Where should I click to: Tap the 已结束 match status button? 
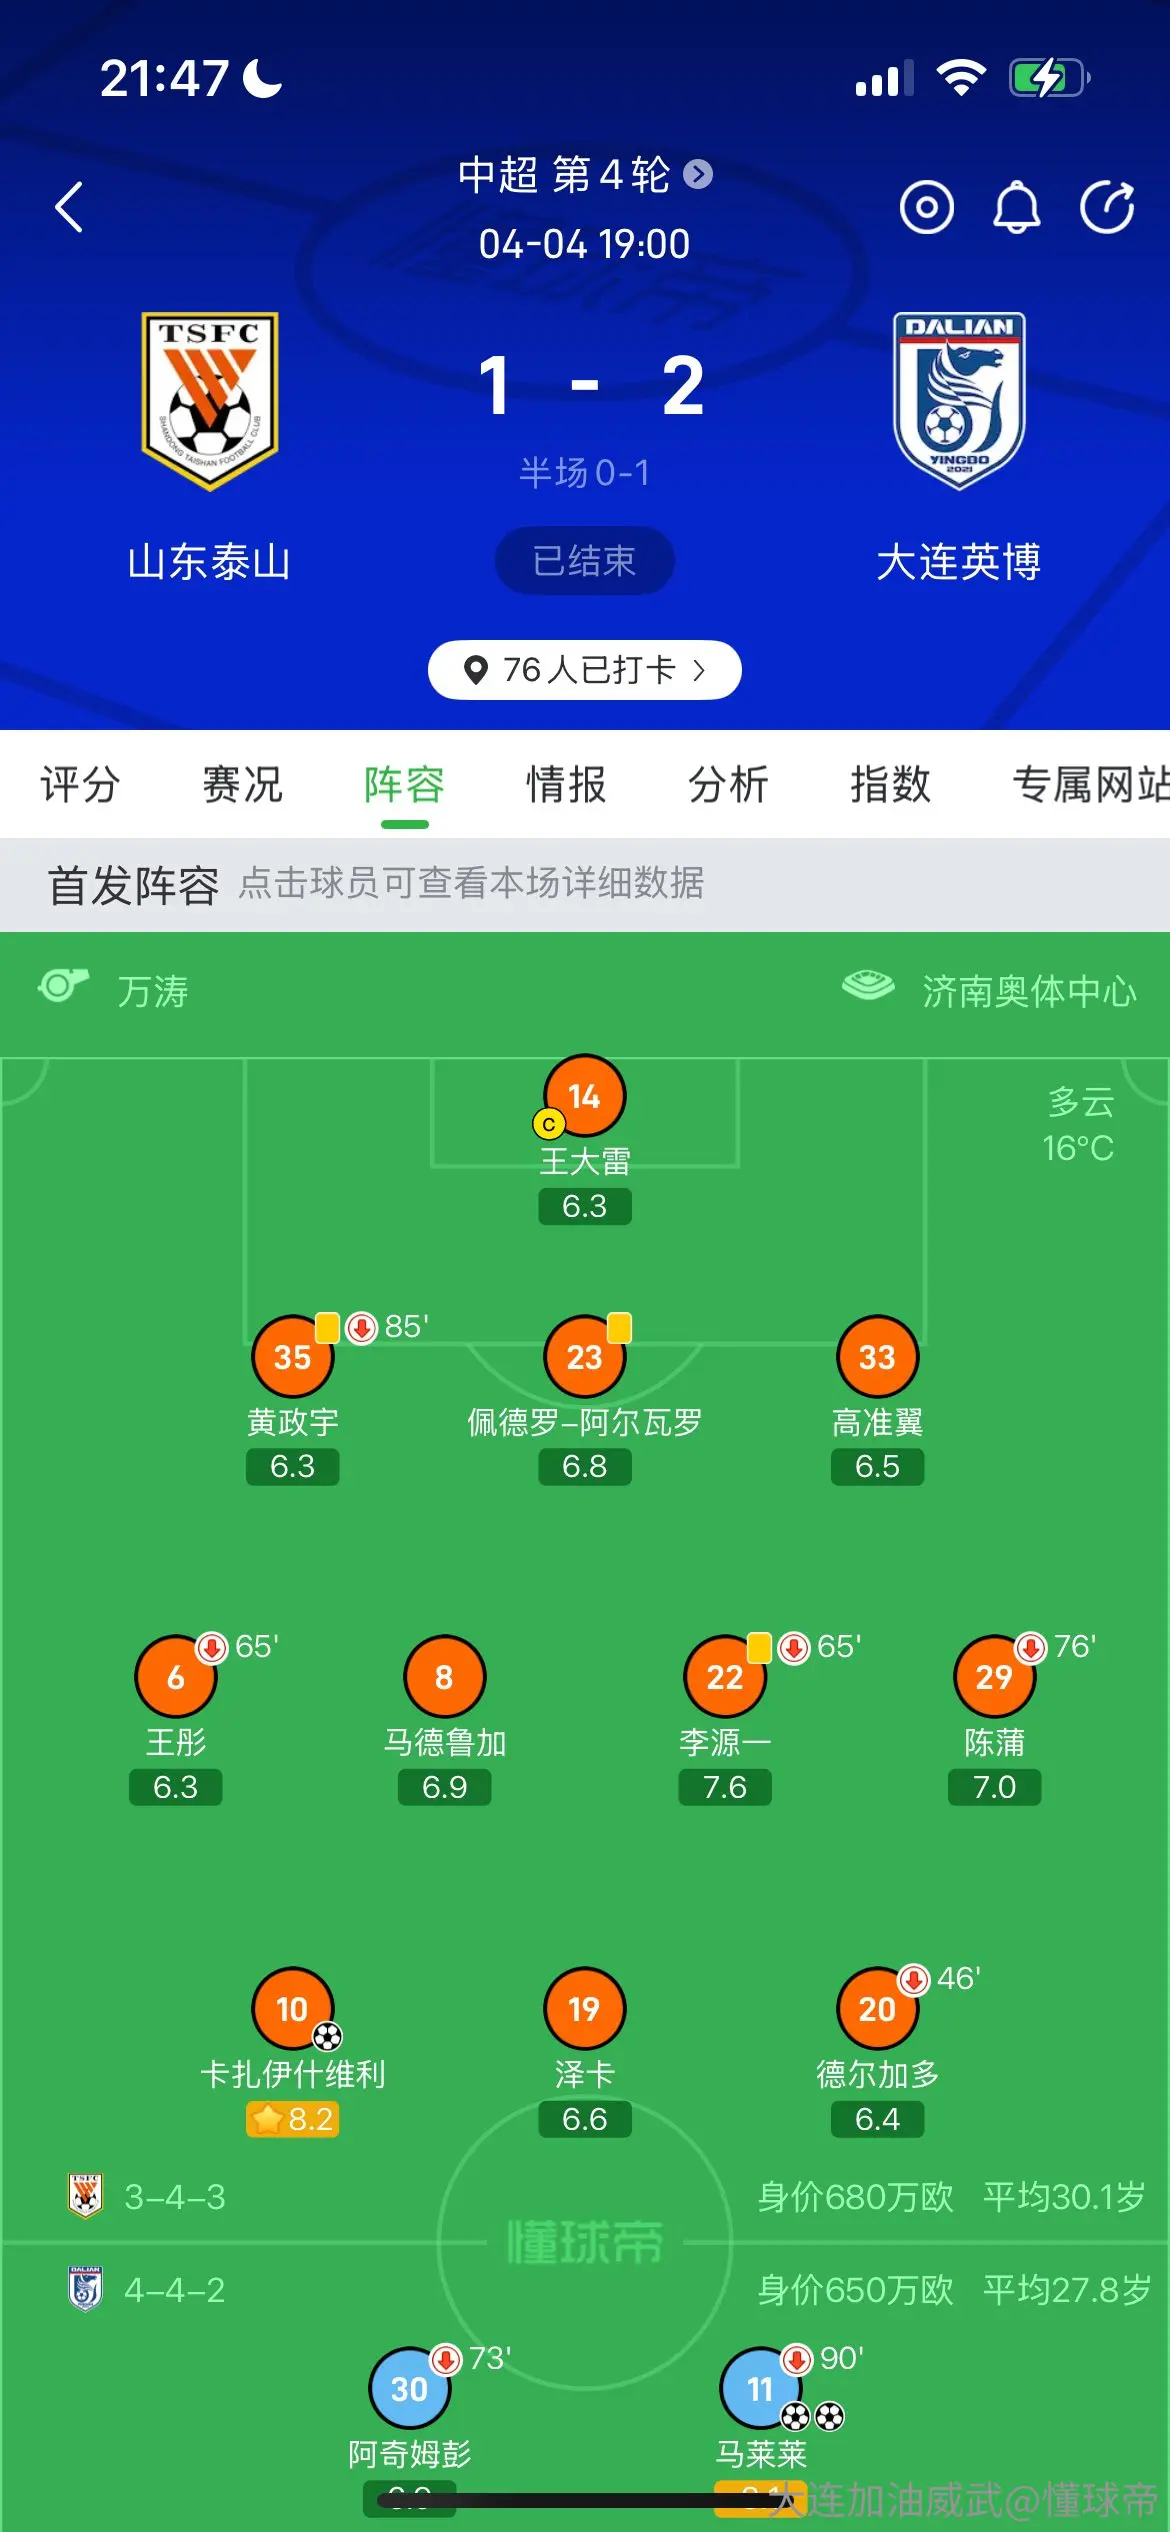[584, 561]
